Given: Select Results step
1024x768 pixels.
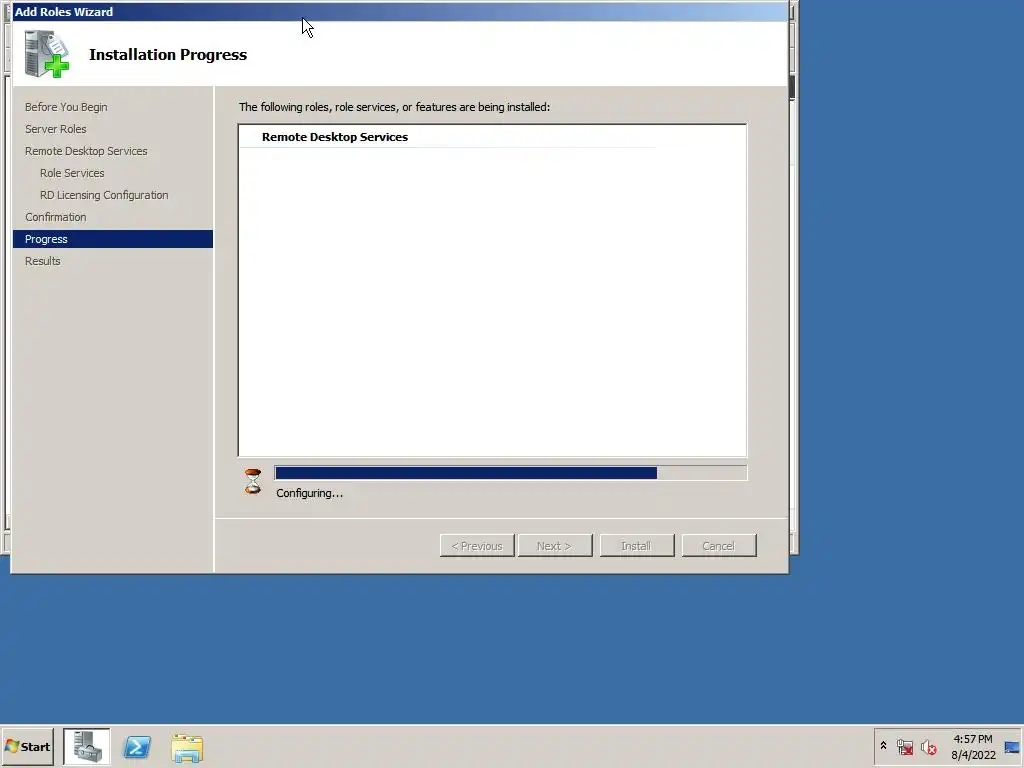Looking at the screenshot, I should click(x=42, y=261).
